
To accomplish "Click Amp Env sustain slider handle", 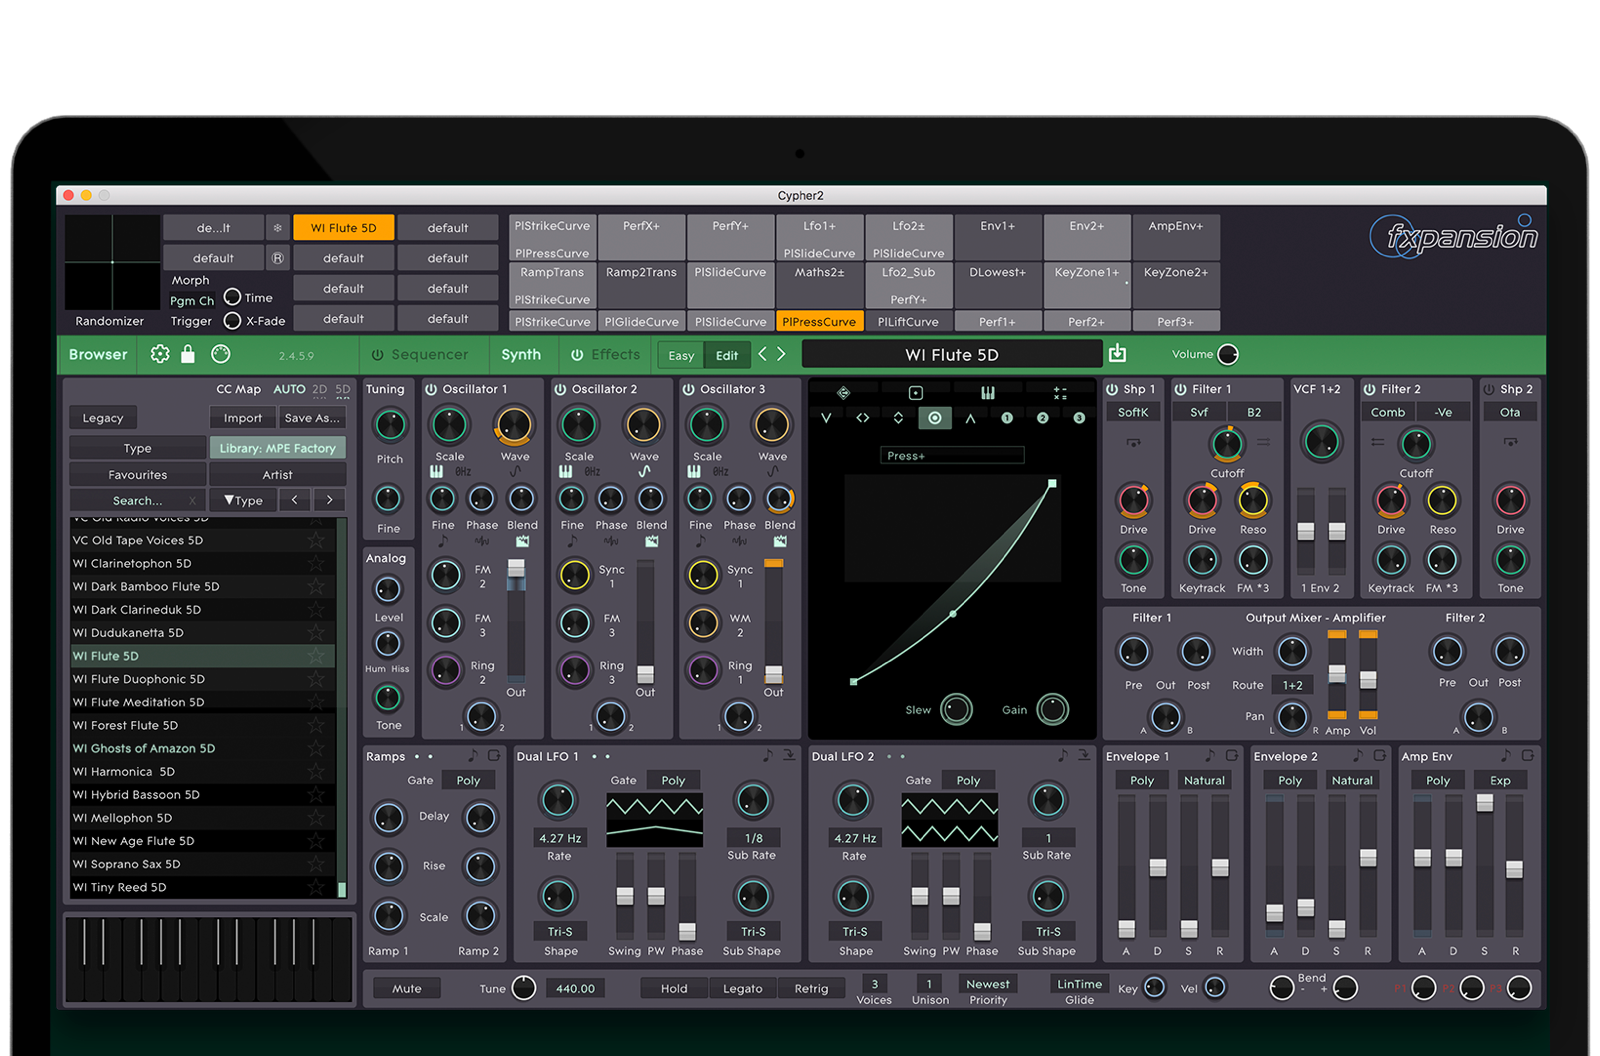I will click(x=1484, y=803).
